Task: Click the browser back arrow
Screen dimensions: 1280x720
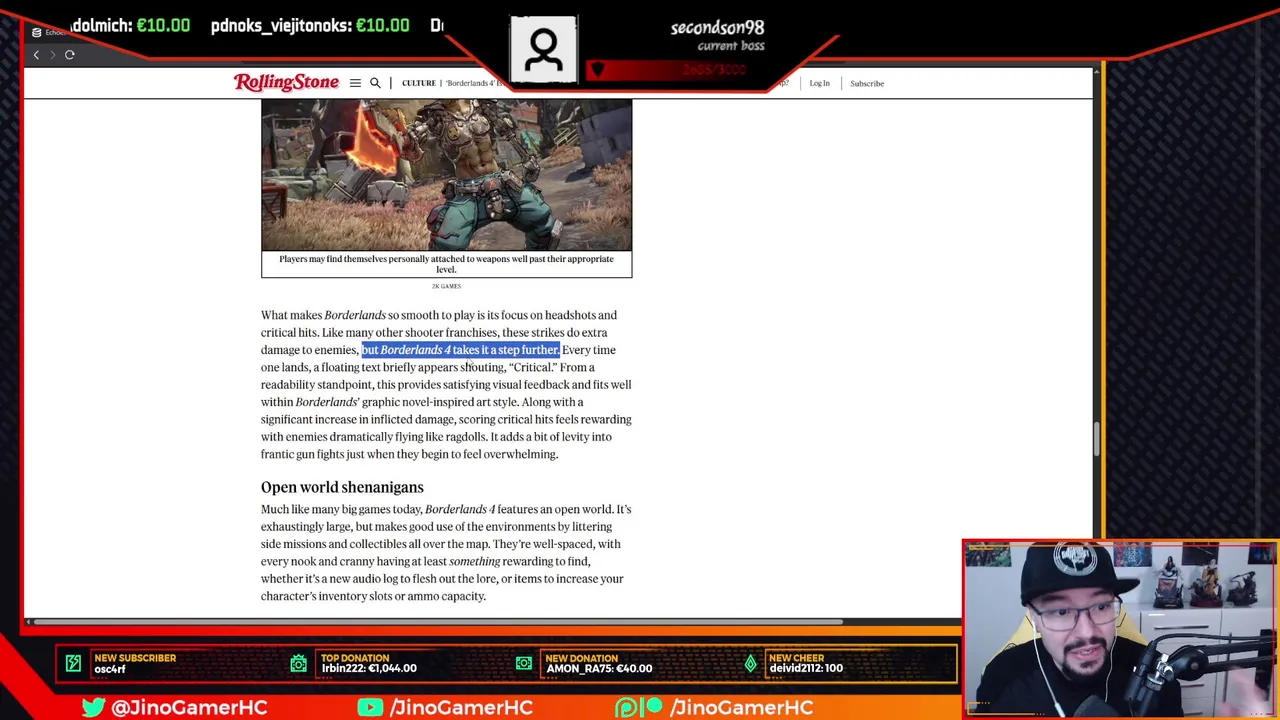Action: tap(36, 55)
